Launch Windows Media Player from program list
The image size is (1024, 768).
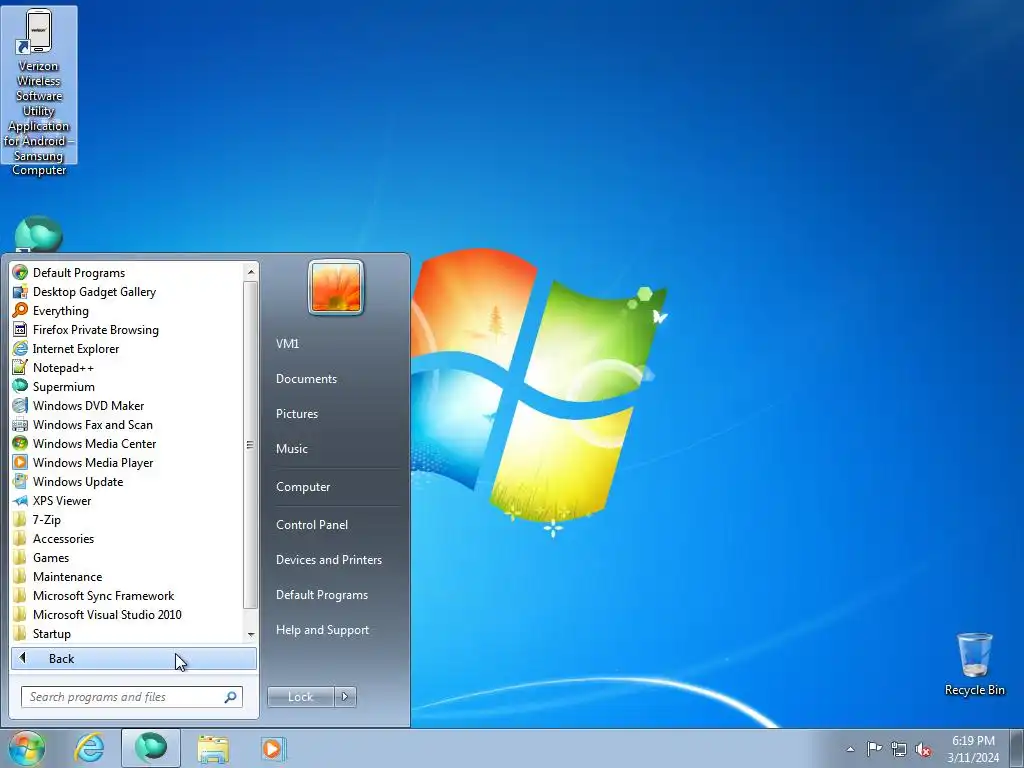(x=20, y=462)
